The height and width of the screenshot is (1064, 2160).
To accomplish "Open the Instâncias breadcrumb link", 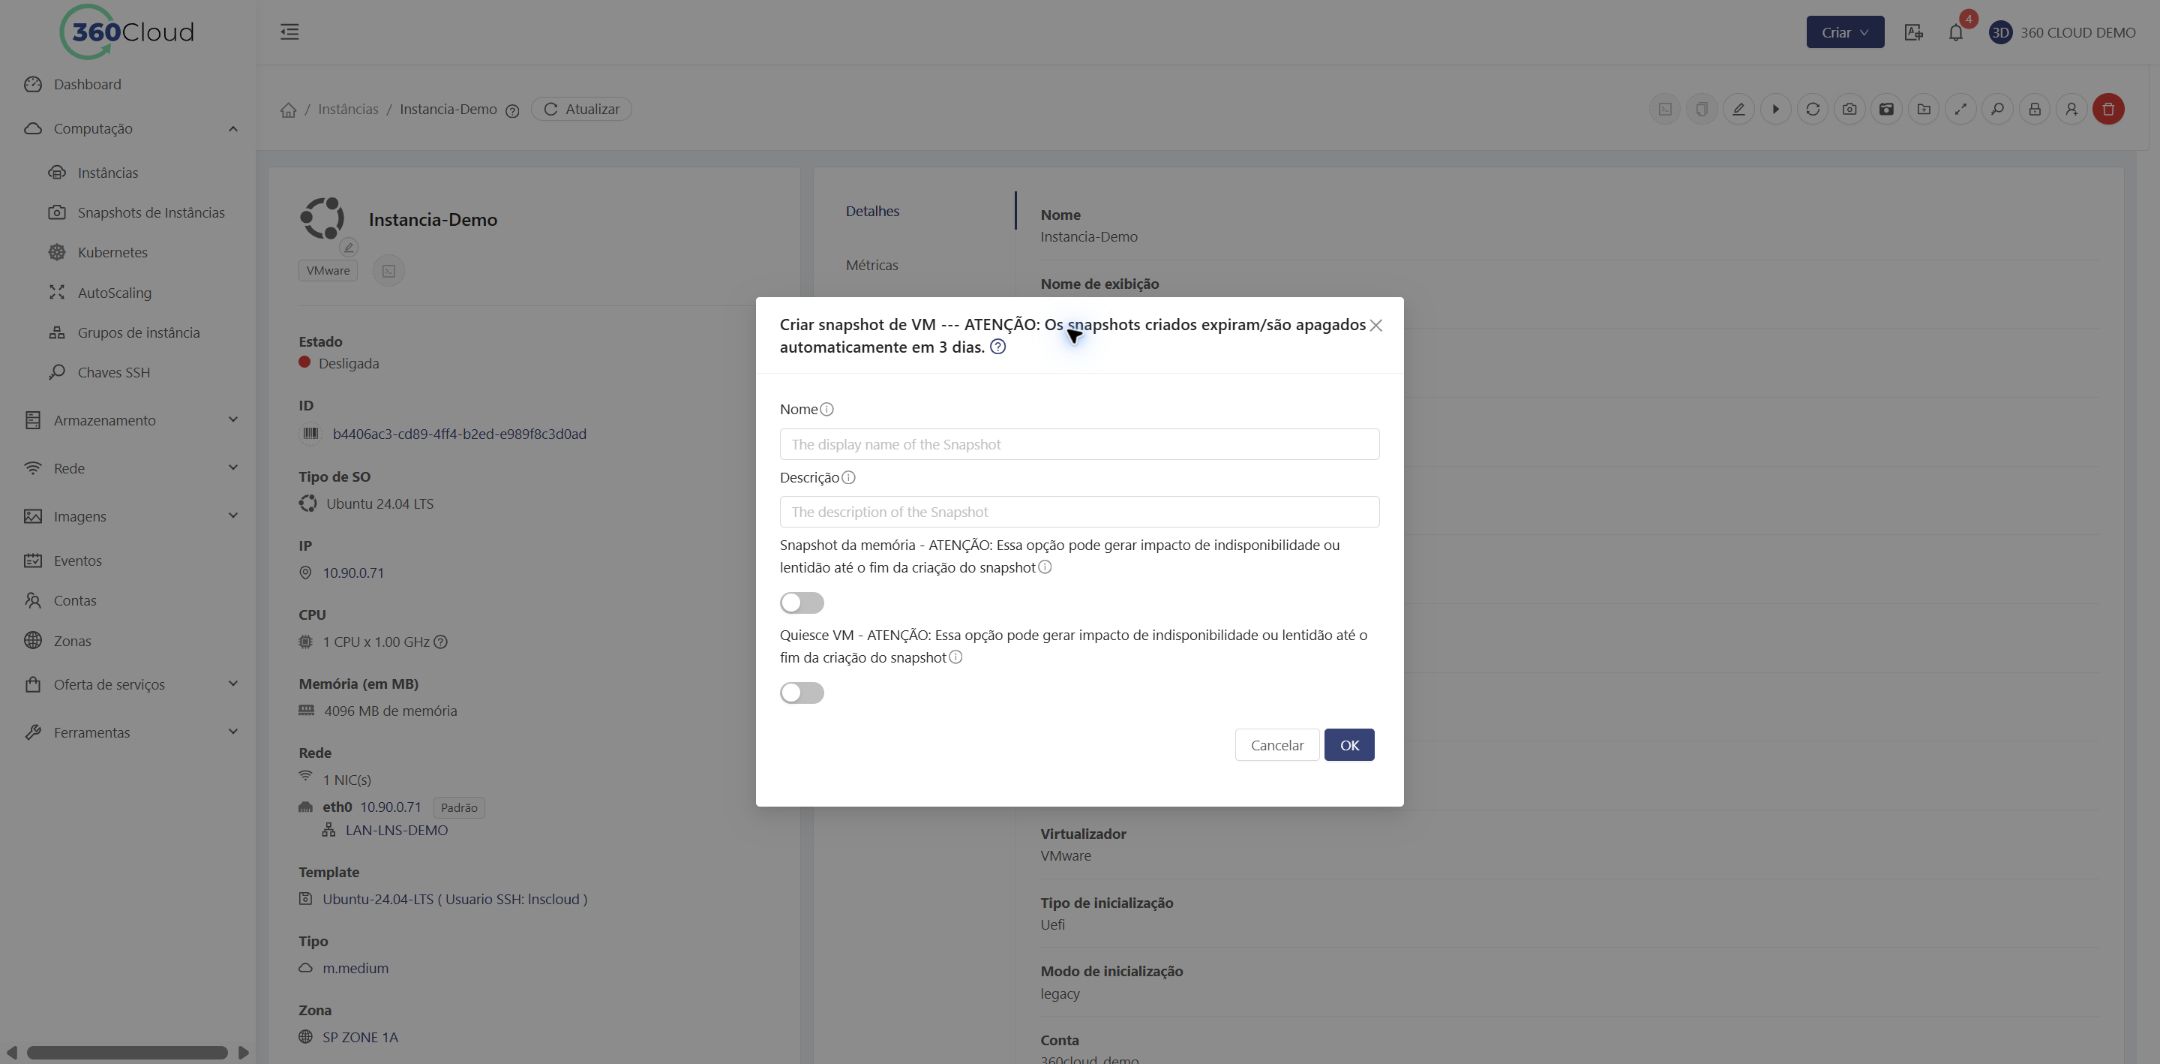I will 348,109.
